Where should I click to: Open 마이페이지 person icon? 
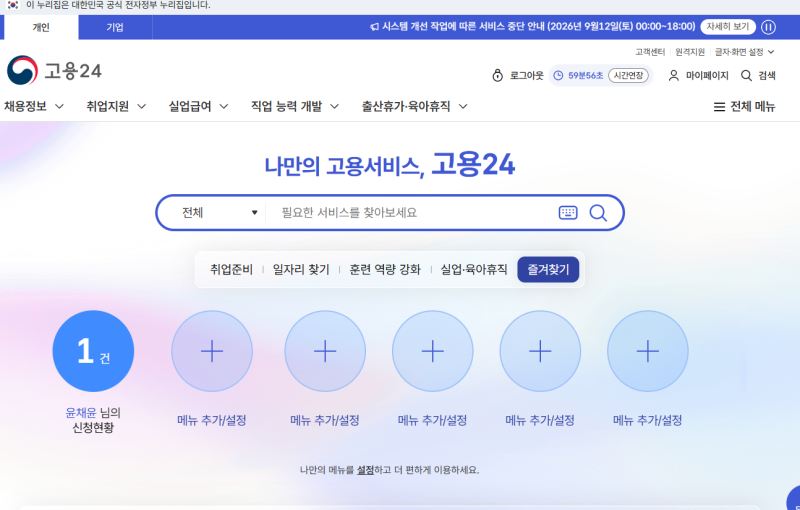pos(673,75)
